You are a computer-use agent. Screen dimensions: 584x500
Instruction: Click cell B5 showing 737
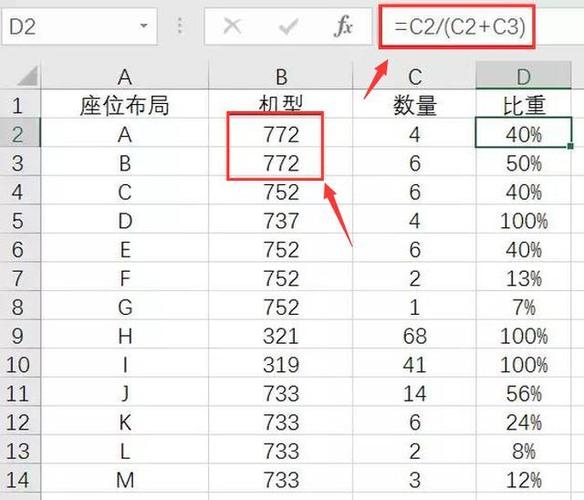coord(281,219)
